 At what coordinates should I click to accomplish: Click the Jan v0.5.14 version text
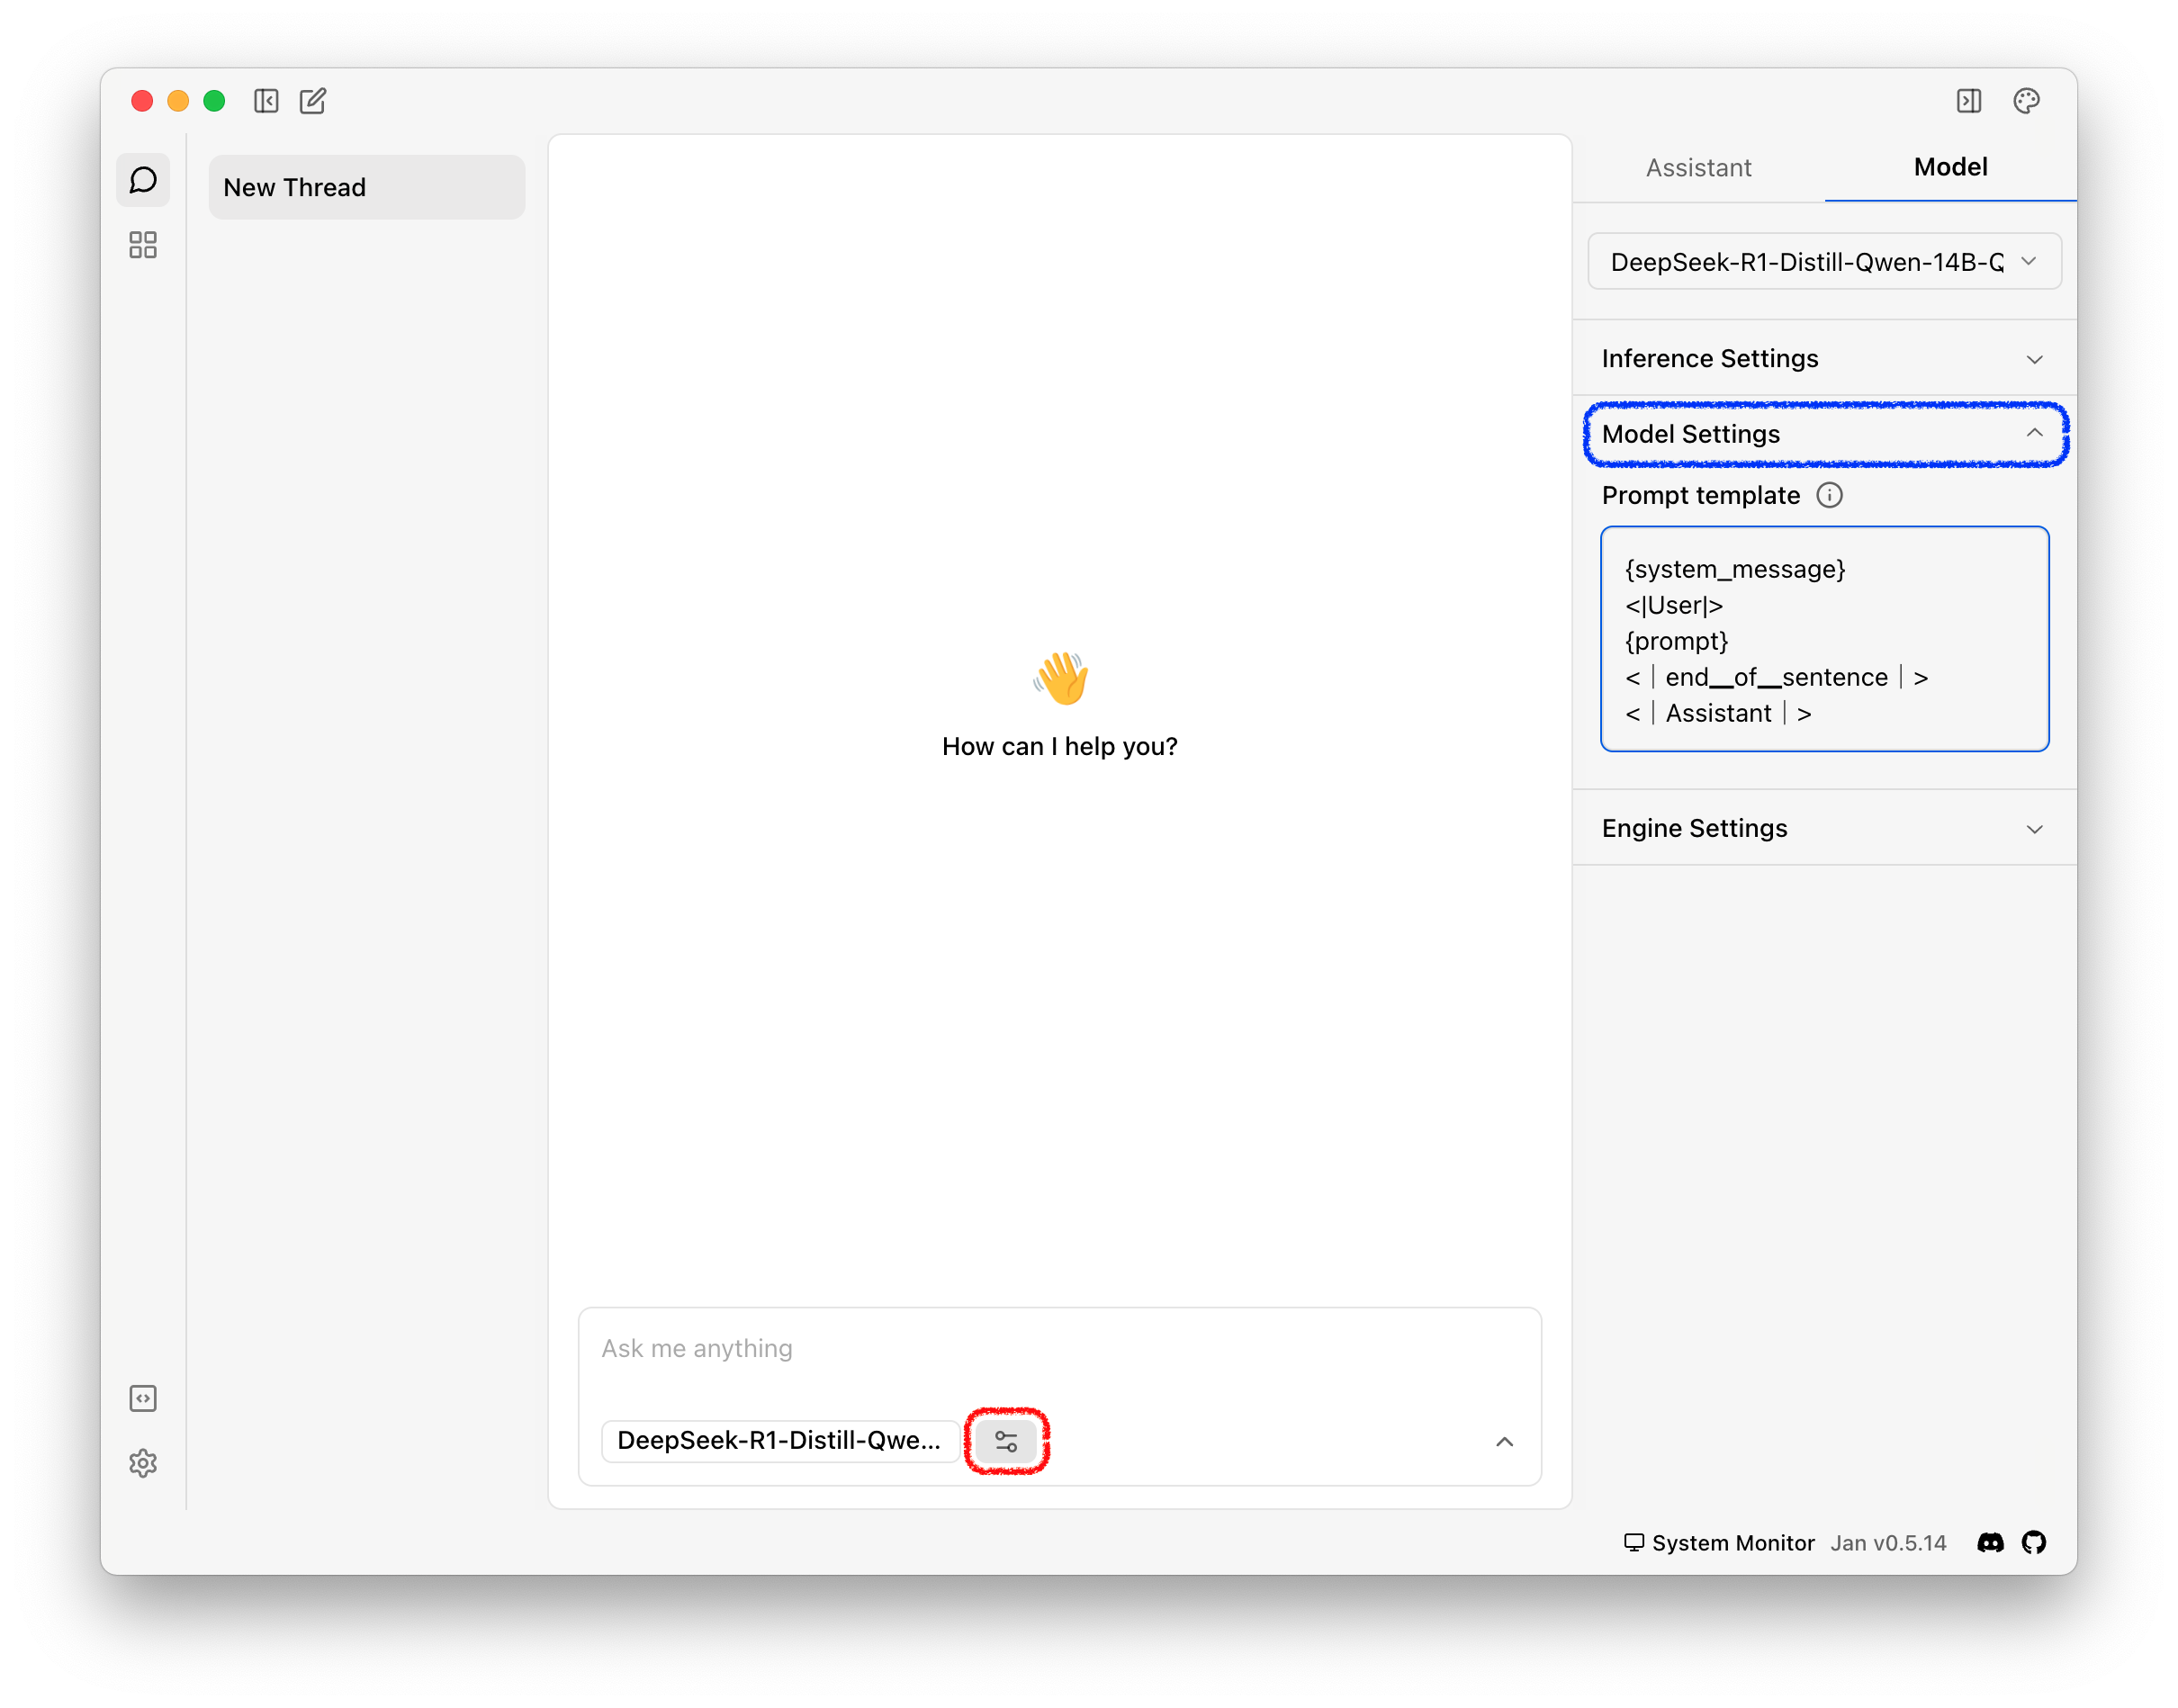coord(1888,1542)
